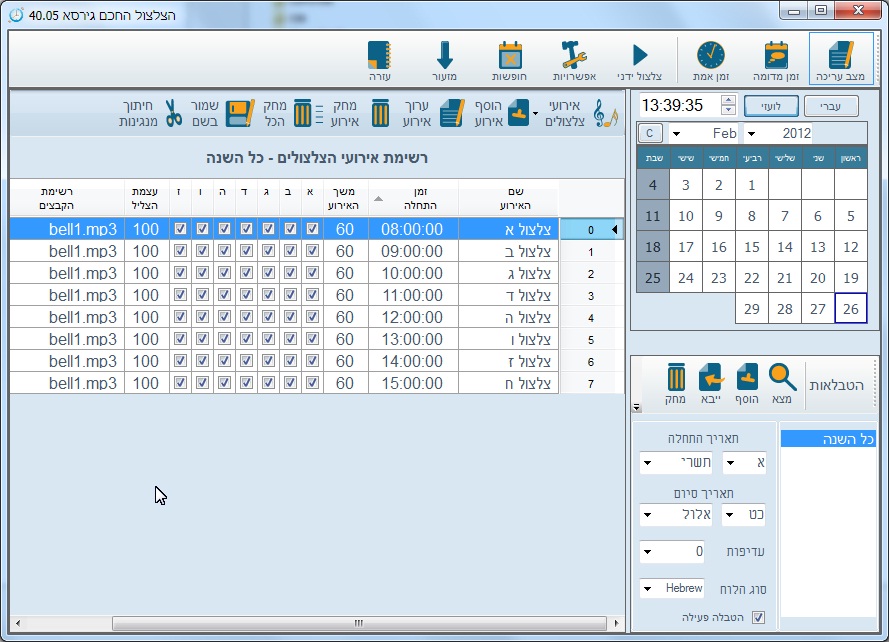The height and width of the screenshot is (642, 889).
Task: Open the calendar type Hebrew dropdown
Action: pos(647,588)
